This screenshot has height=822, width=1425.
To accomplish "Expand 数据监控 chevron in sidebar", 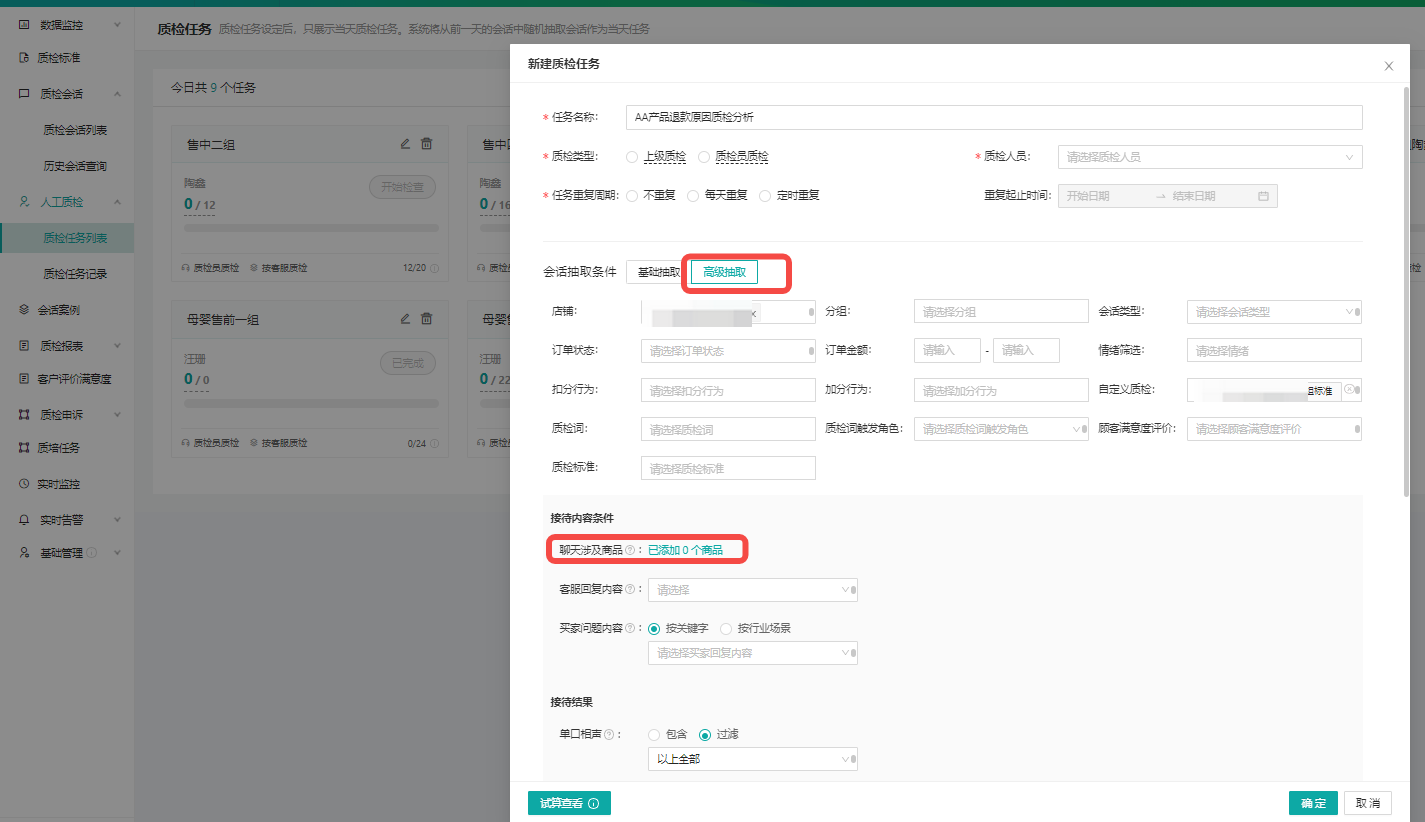I will pos(117,24).
